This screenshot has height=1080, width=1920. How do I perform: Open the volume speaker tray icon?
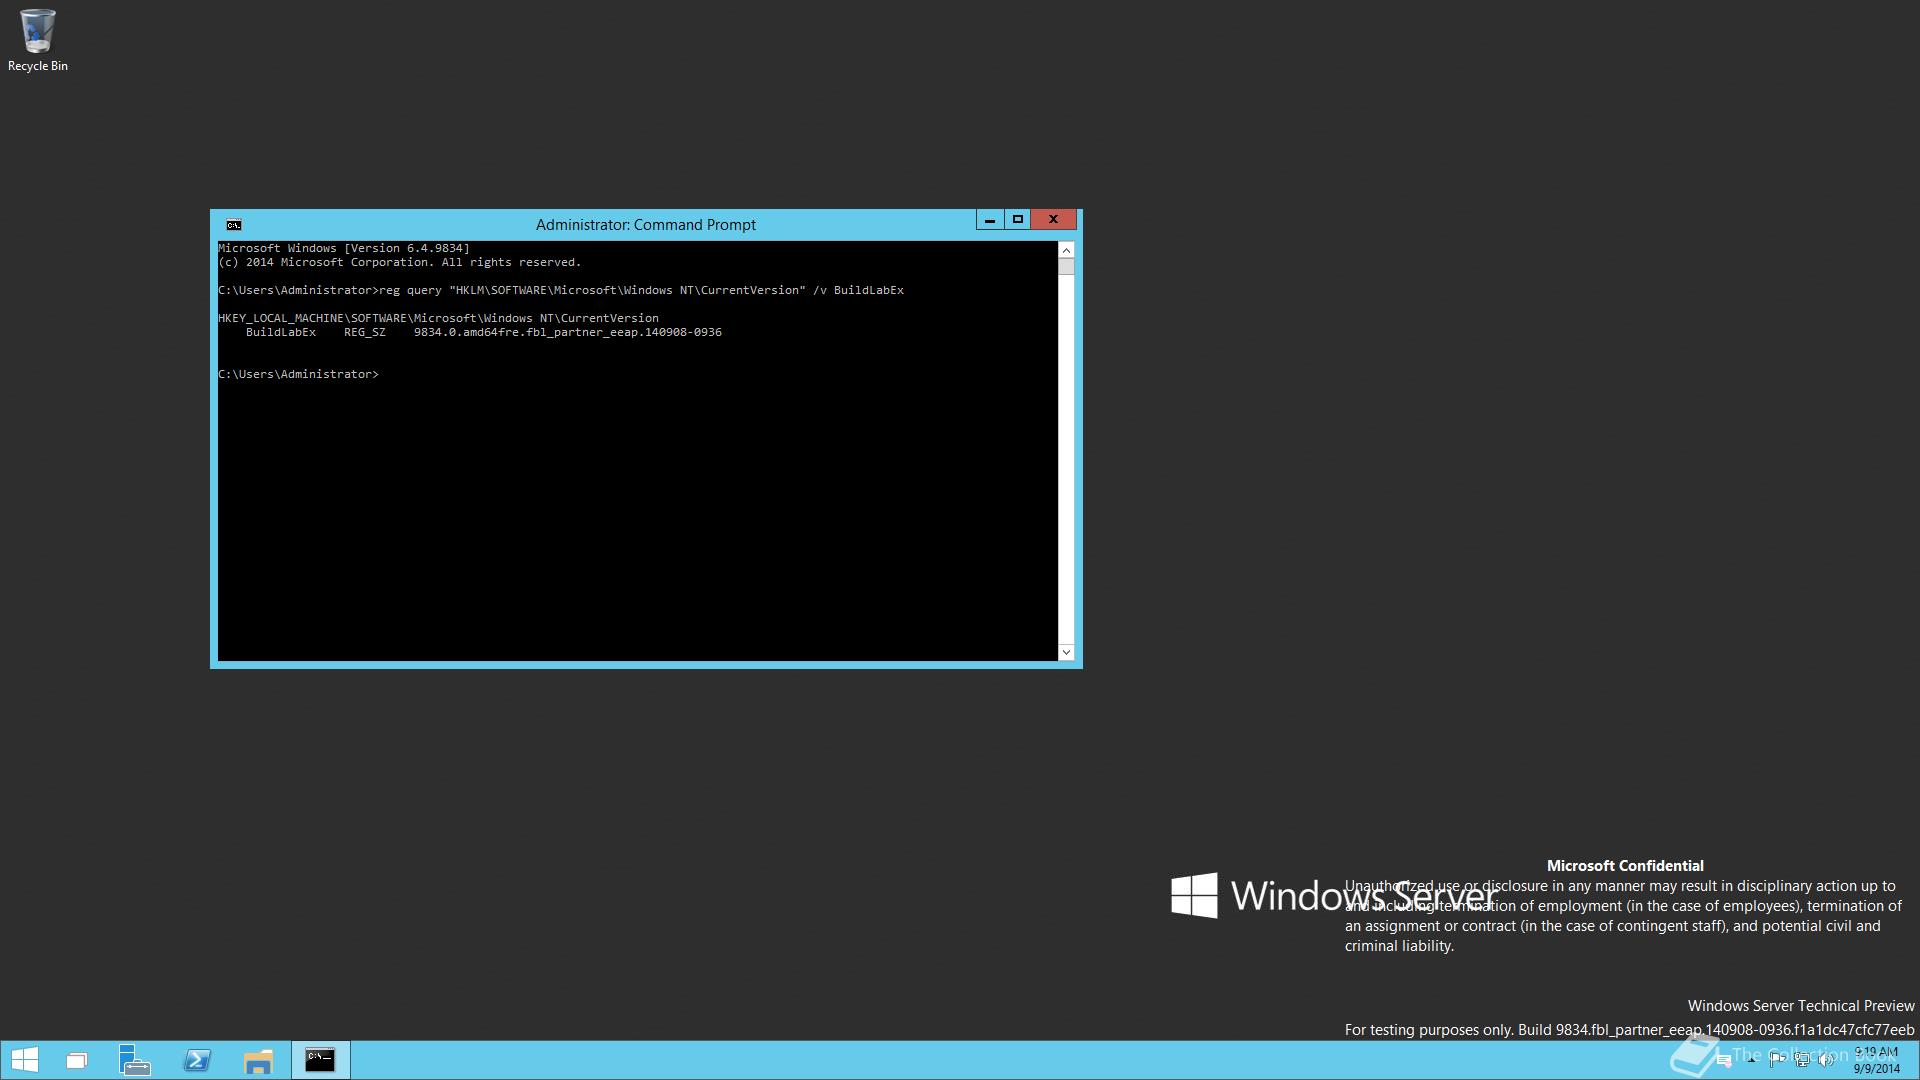point(1826,1060)
